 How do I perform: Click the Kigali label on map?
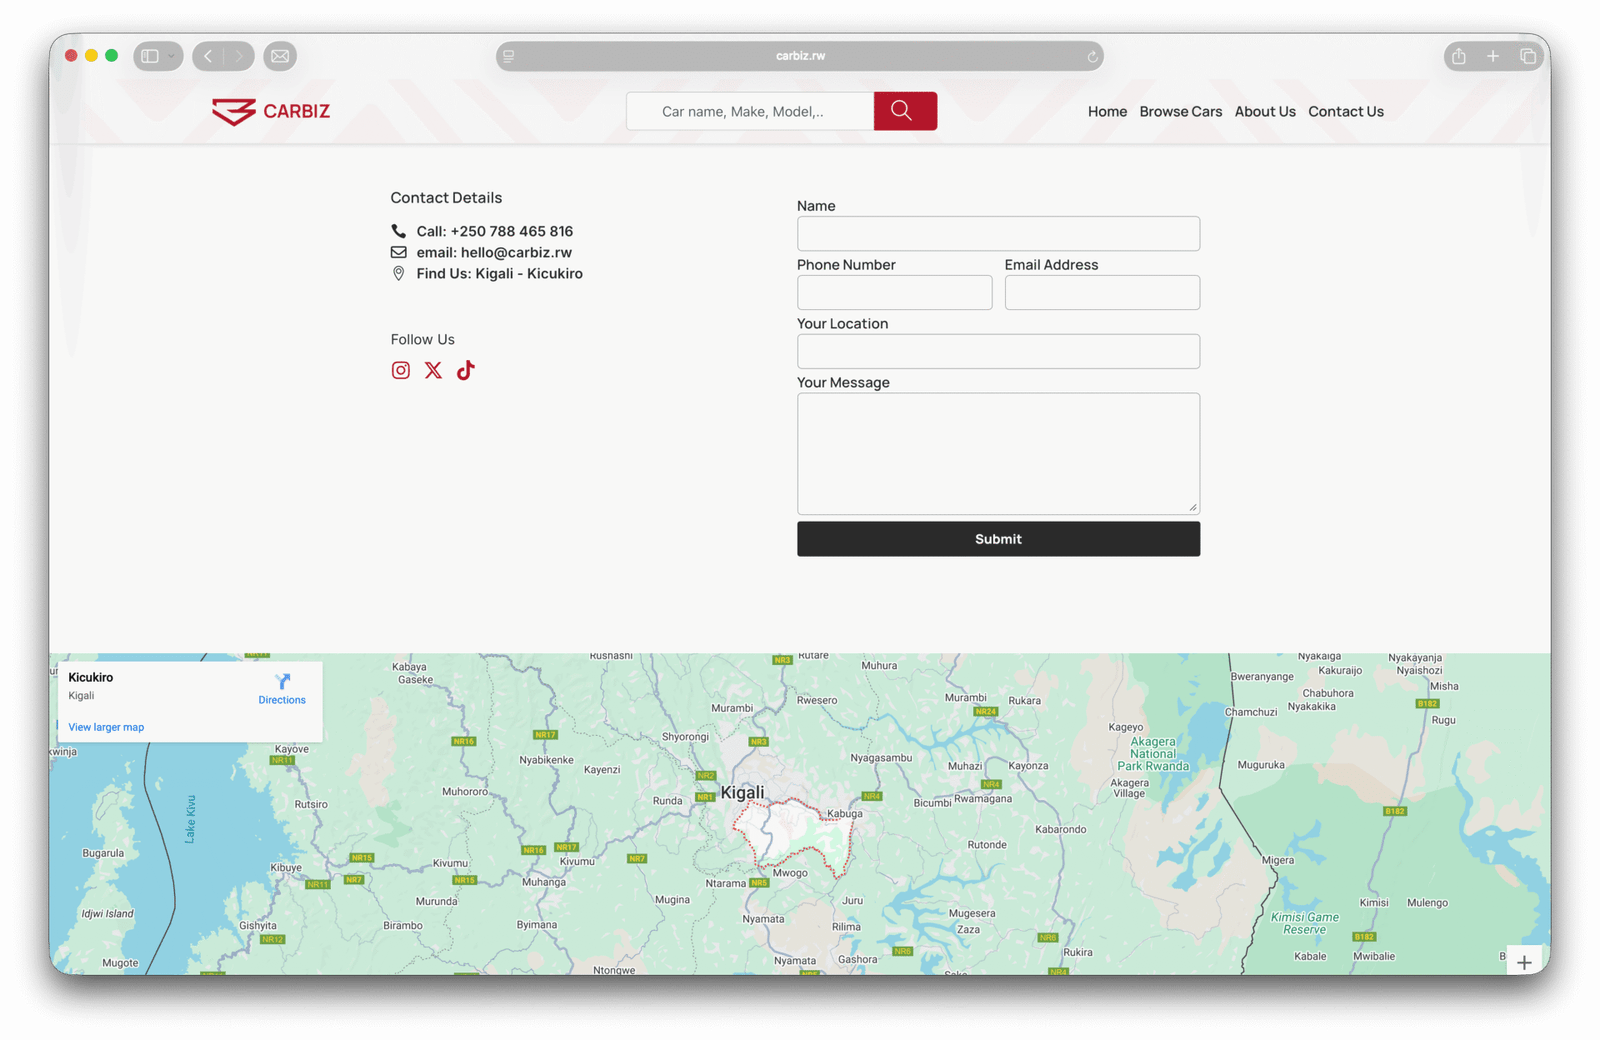tap(742, 793)
